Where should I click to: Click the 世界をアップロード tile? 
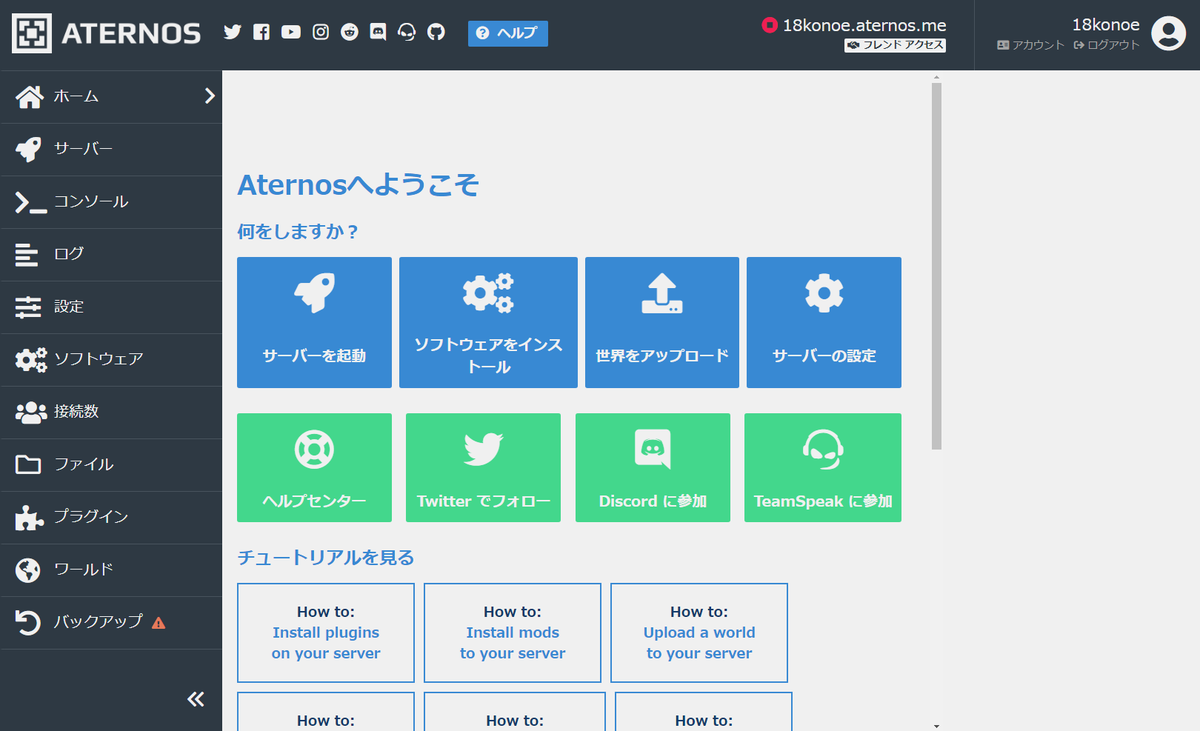click(x=662, y=322)
